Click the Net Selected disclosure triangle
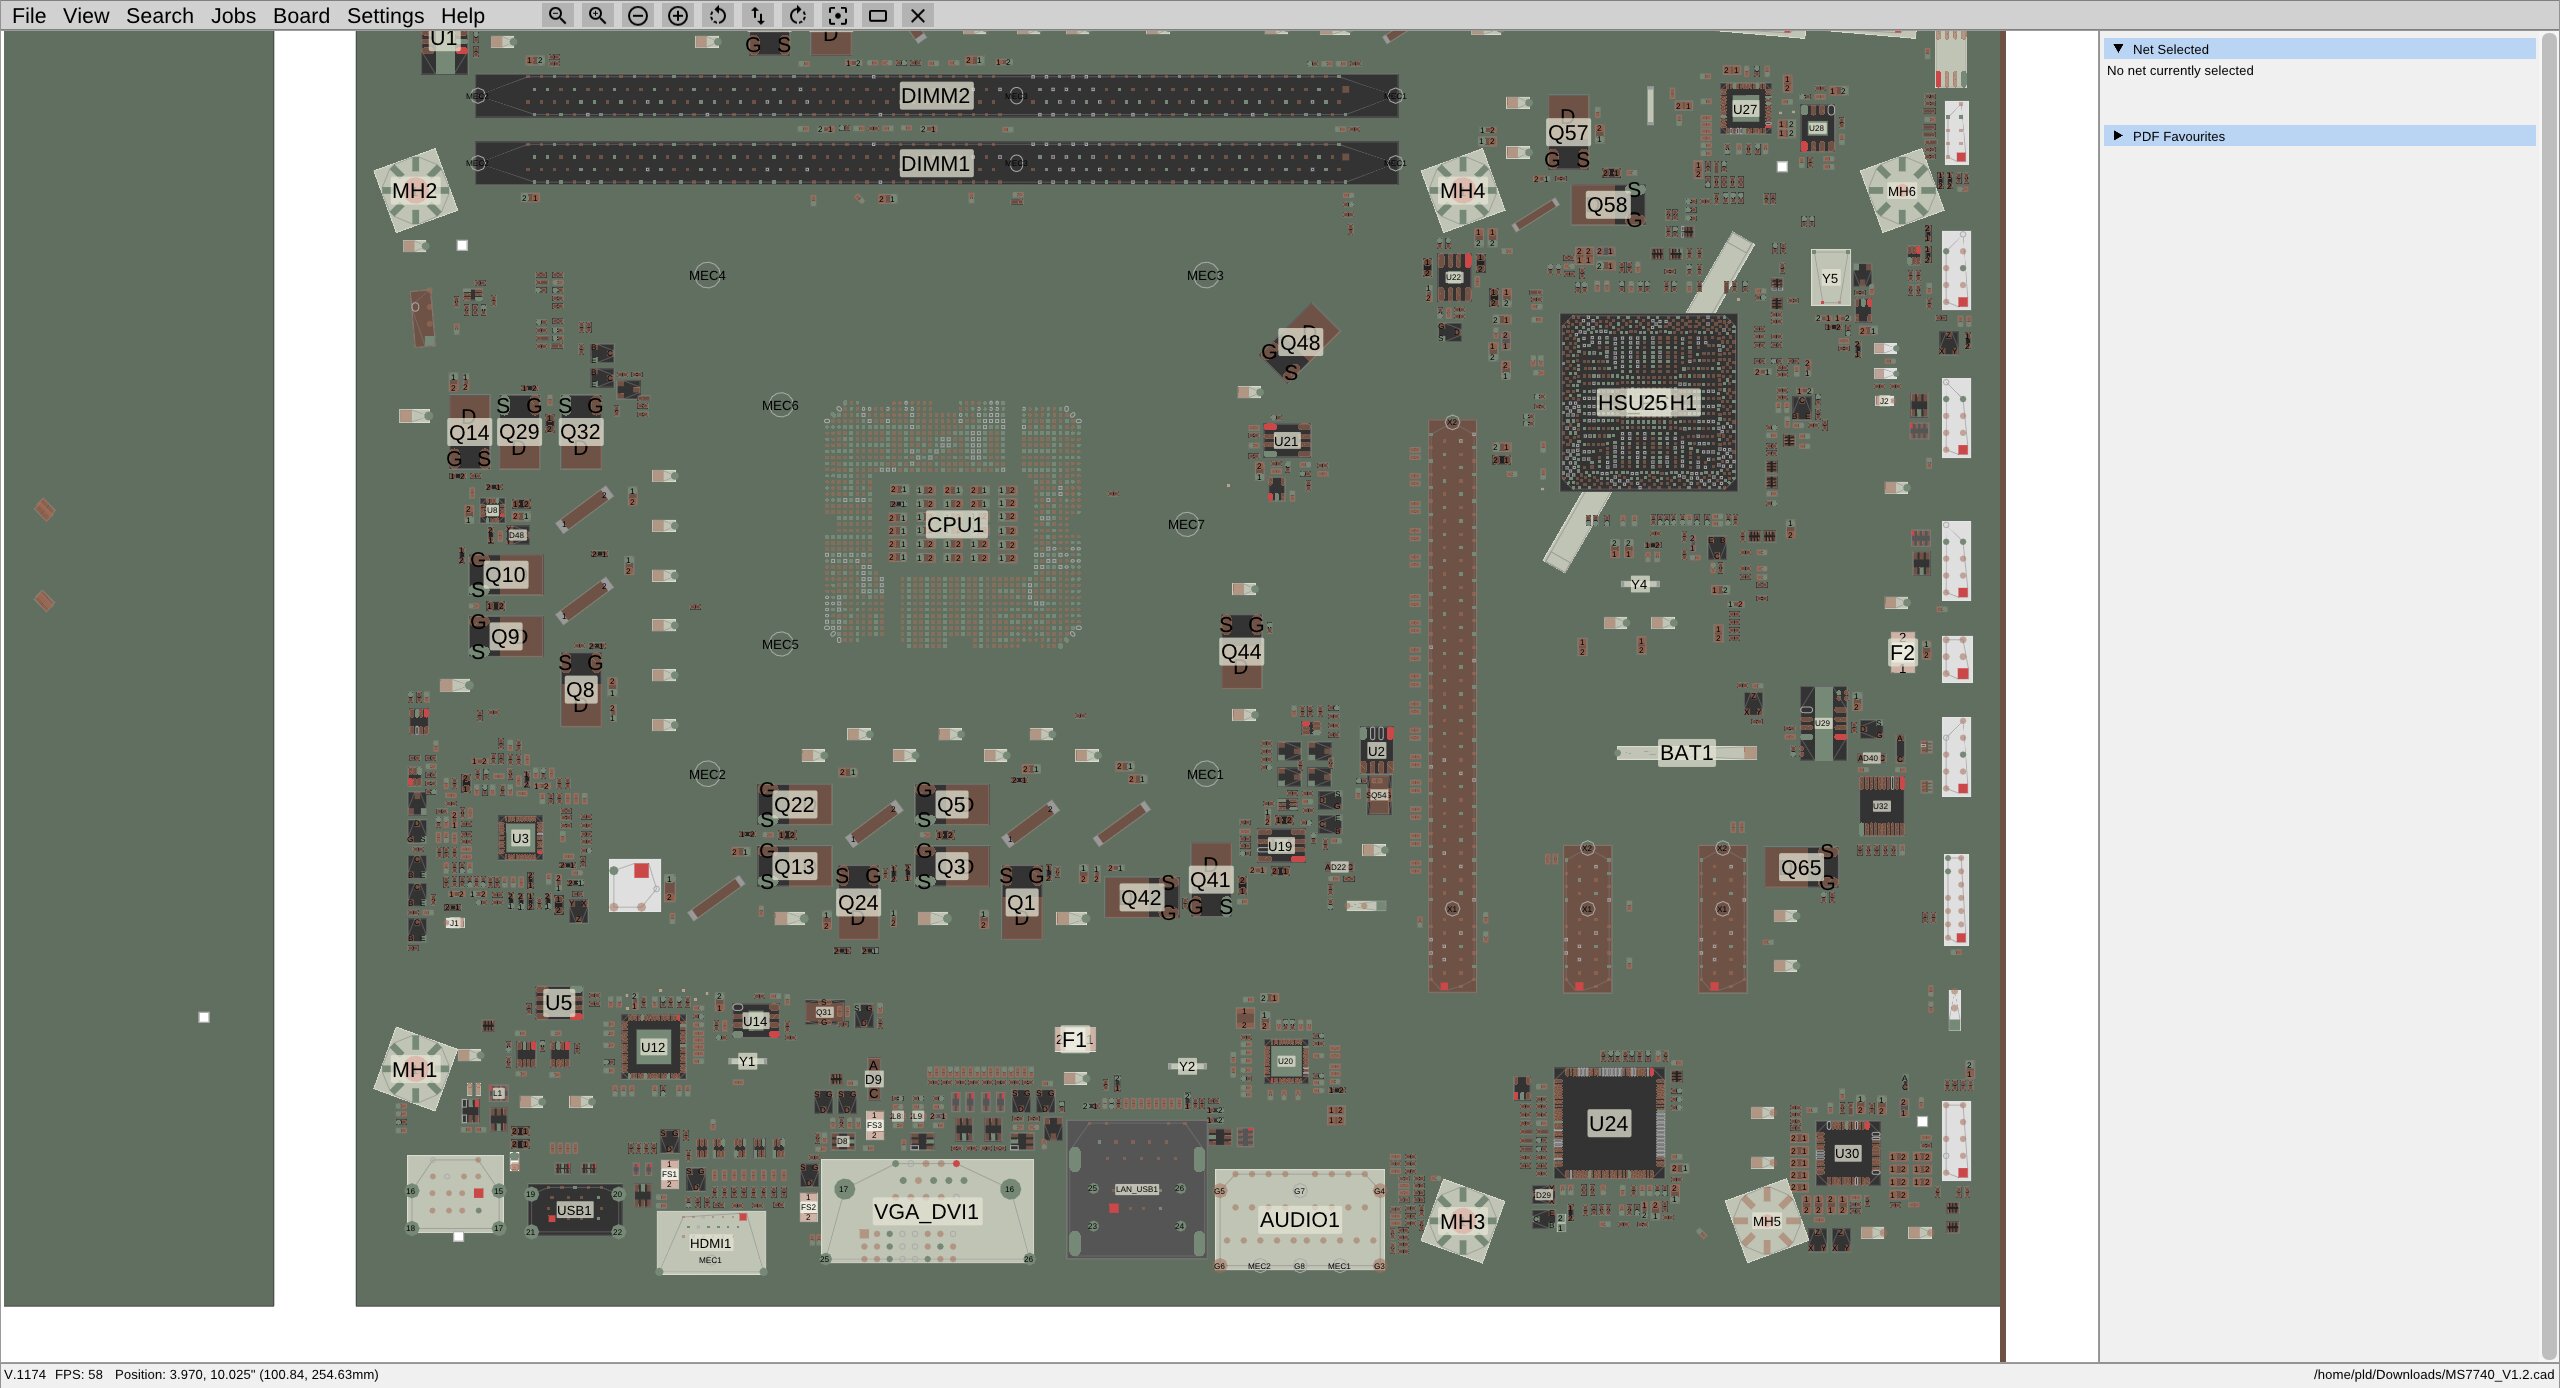The height and width of the screenshot is (1388, 2560). pyautogui.click(x=2118, y=48)
